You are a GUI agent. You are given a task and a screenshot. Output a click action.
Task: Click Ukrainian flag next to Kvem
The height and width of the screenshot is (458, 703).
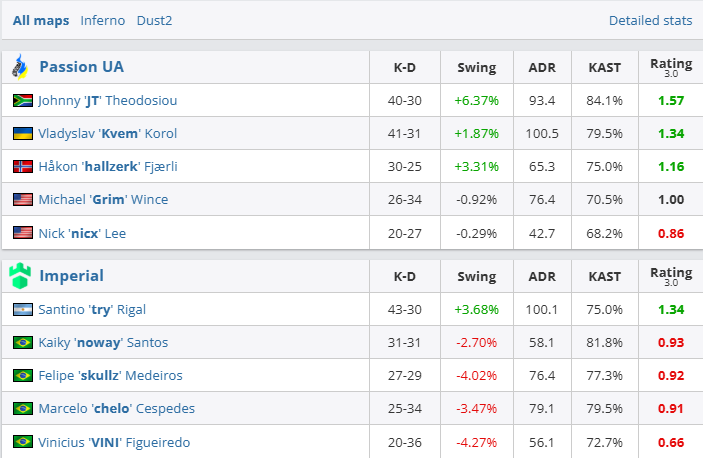pos(23,133)
